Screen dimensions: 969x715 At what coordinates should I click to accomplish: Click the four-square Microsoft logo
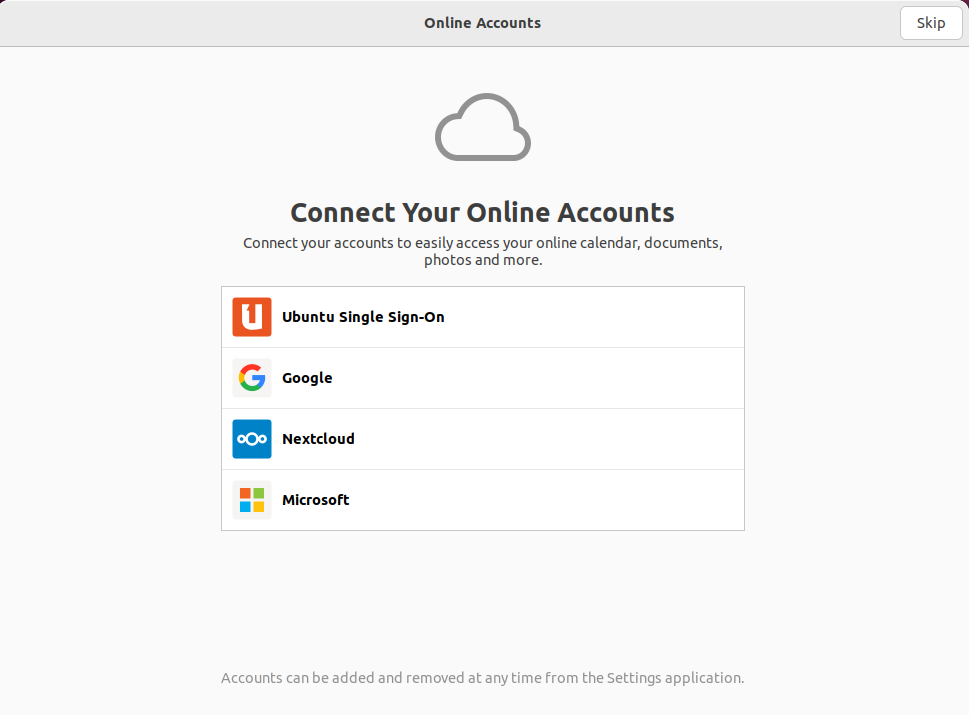pos(252,500)
